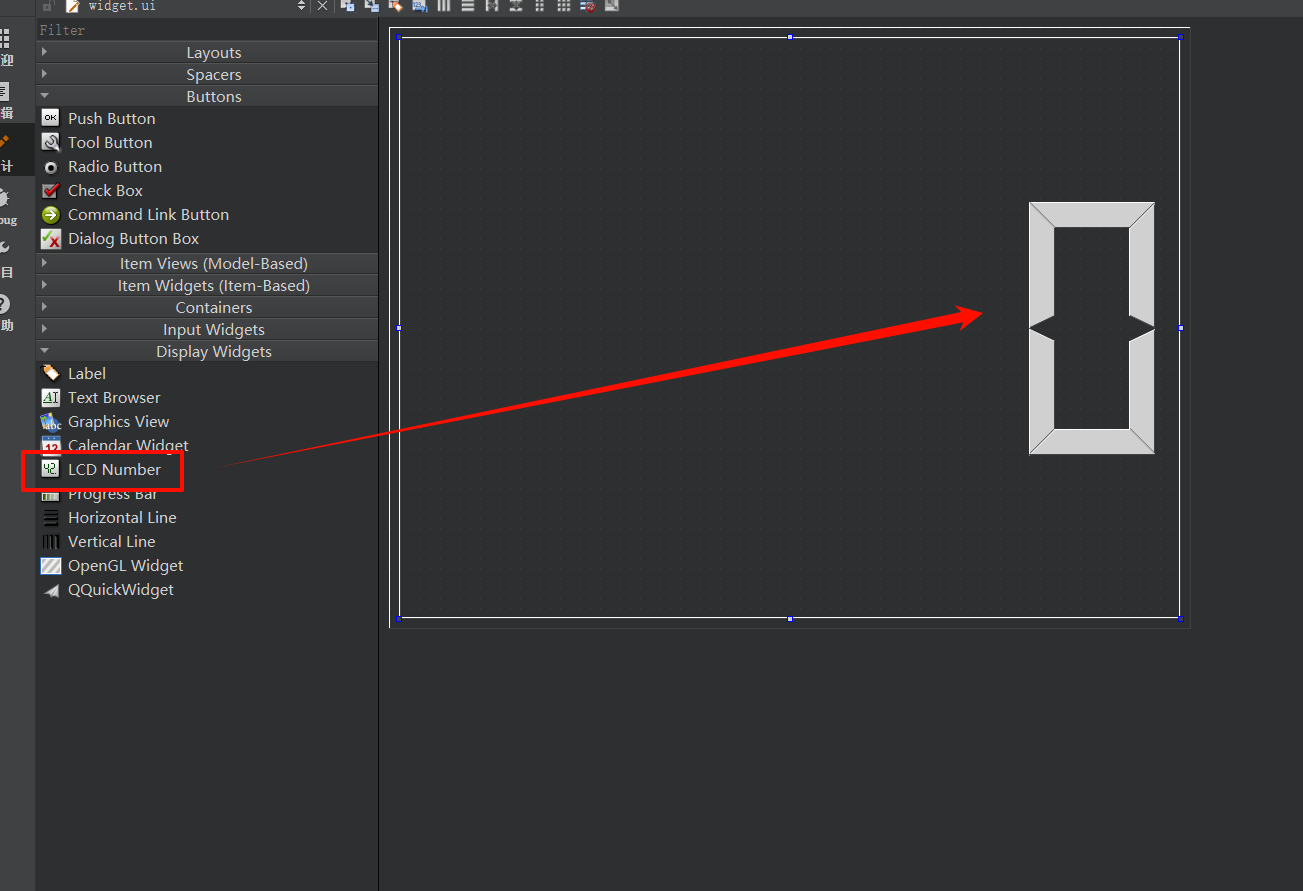Choose the Command Link Button widget

[148, 215]
